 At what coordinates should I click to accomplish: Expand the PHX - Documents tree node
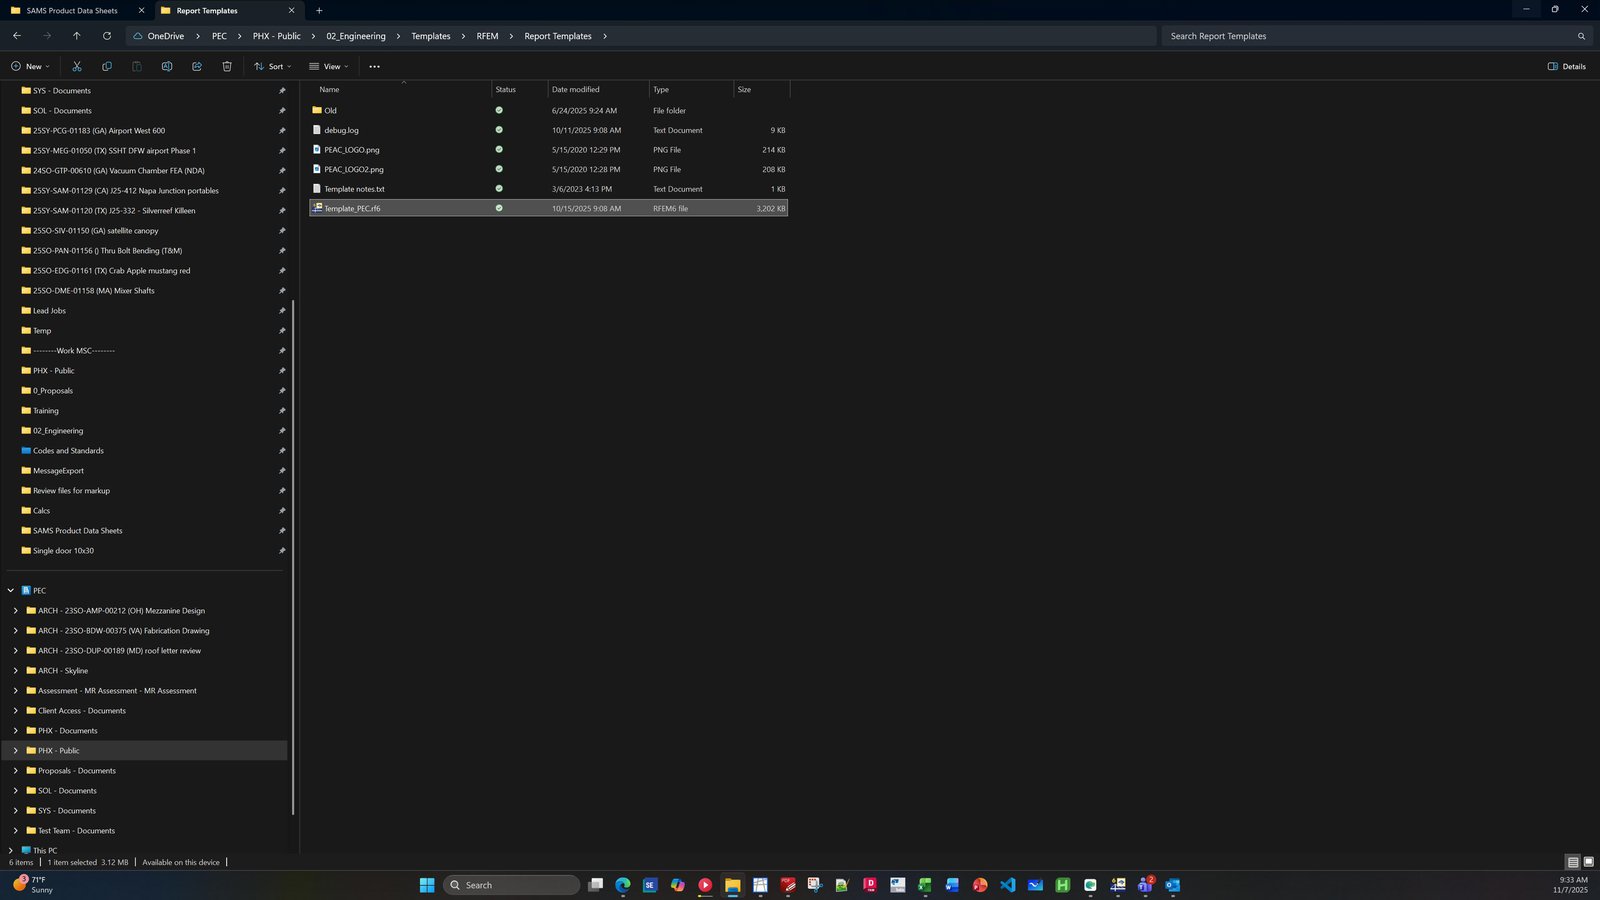[15, 731]
